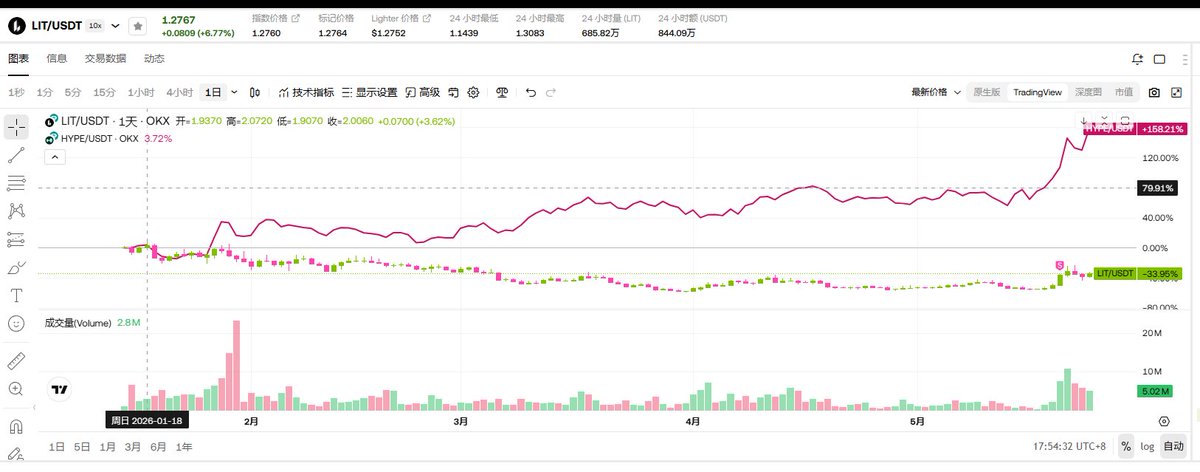Set range to 5日 at bottom
The width and height of the screenshot is (1200, 472).
point(81,447)
